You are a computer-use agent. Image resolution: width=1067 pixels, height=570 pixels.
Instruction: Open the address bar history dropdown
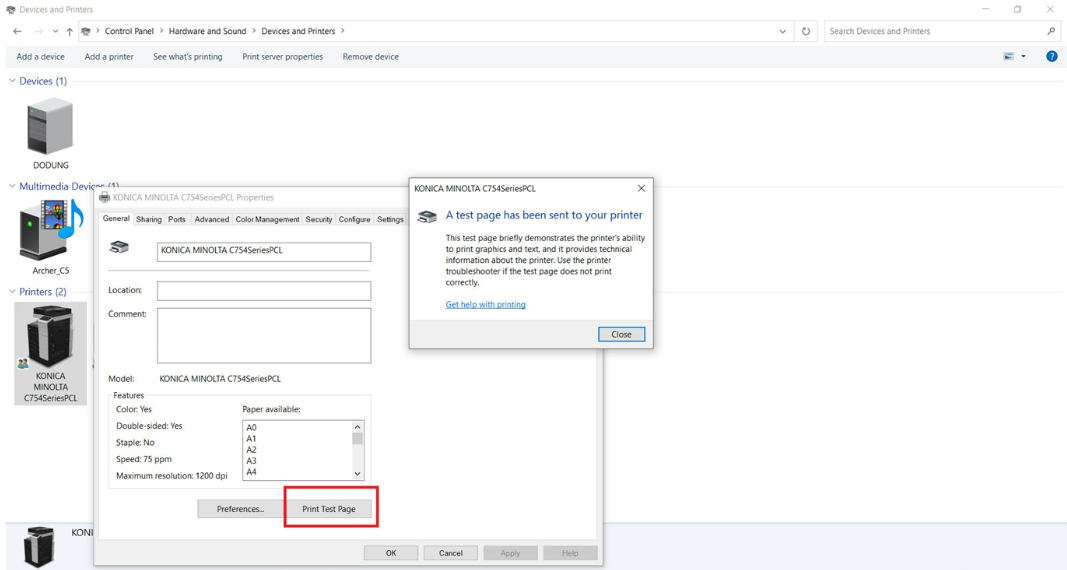(x=782, y=31)
